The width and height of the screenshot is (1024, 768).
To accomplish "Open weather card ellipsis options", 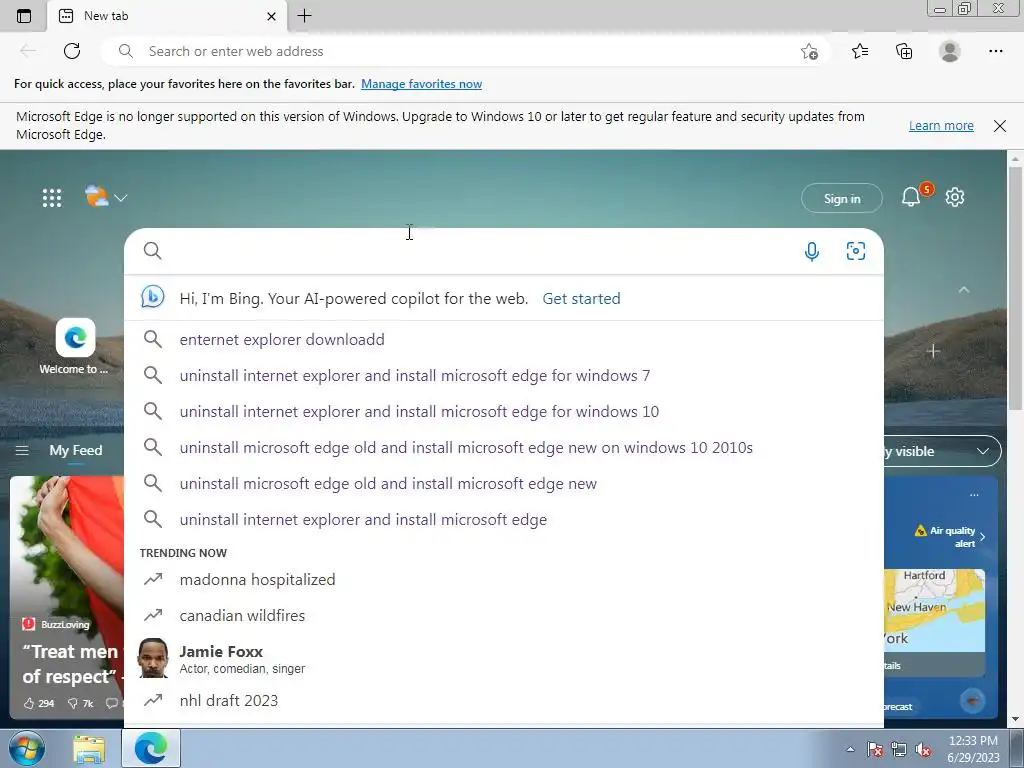I will (974, 494).
